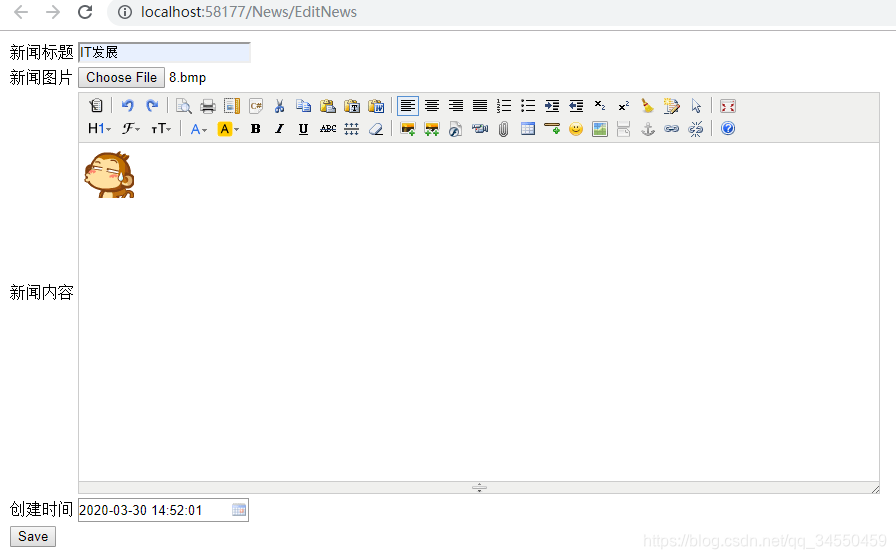Insert a bulleted list
This screenshot has height=559, width=896.
527,106
